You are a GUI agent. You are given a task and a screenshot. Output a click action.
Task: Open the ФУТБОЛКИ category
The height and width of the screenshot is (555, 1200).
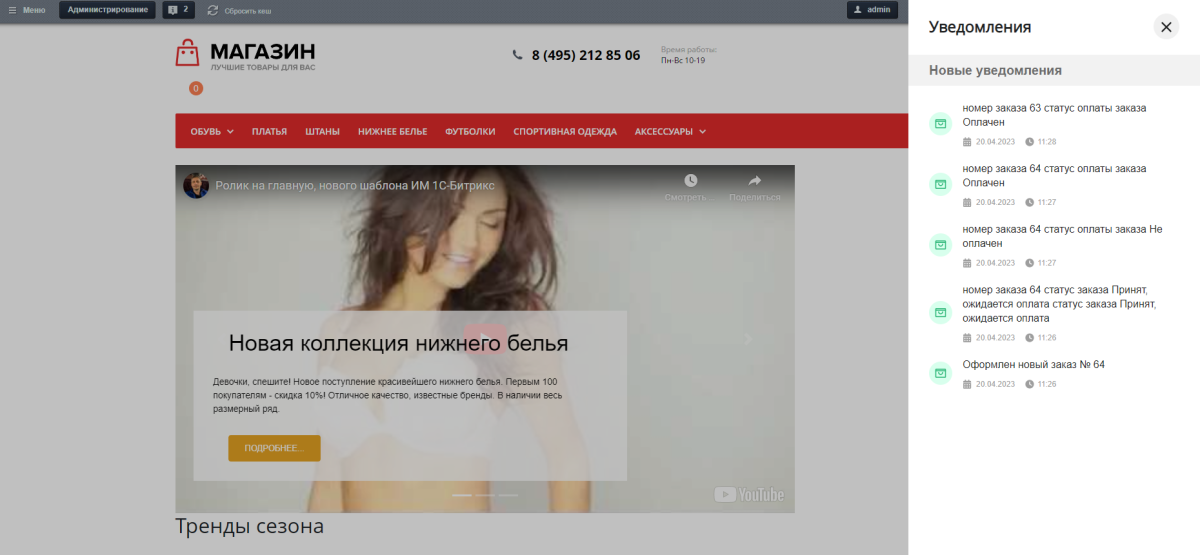470,131
